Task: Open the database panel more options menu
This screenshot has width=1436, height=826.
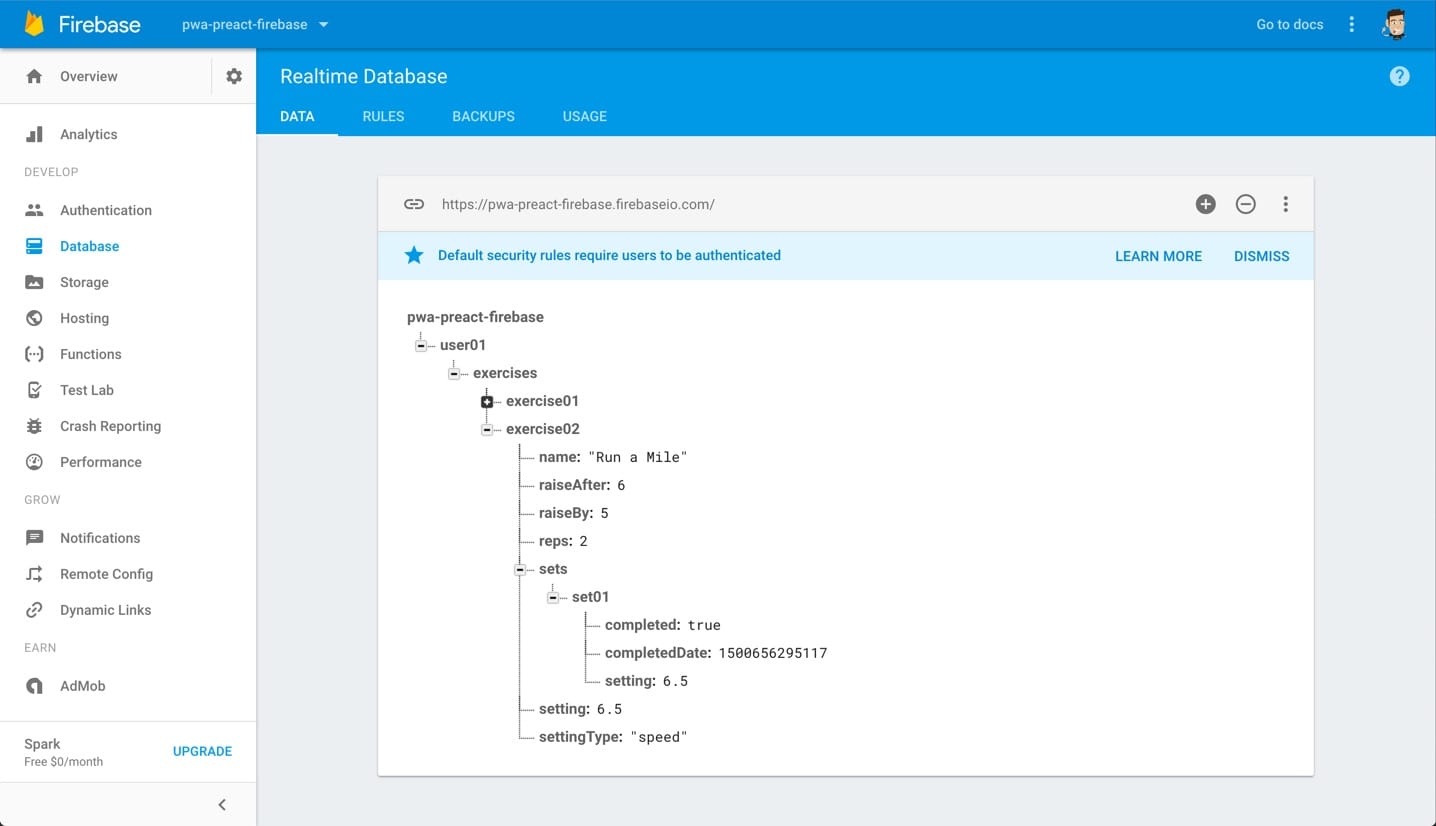Action: coord(1285,204)
